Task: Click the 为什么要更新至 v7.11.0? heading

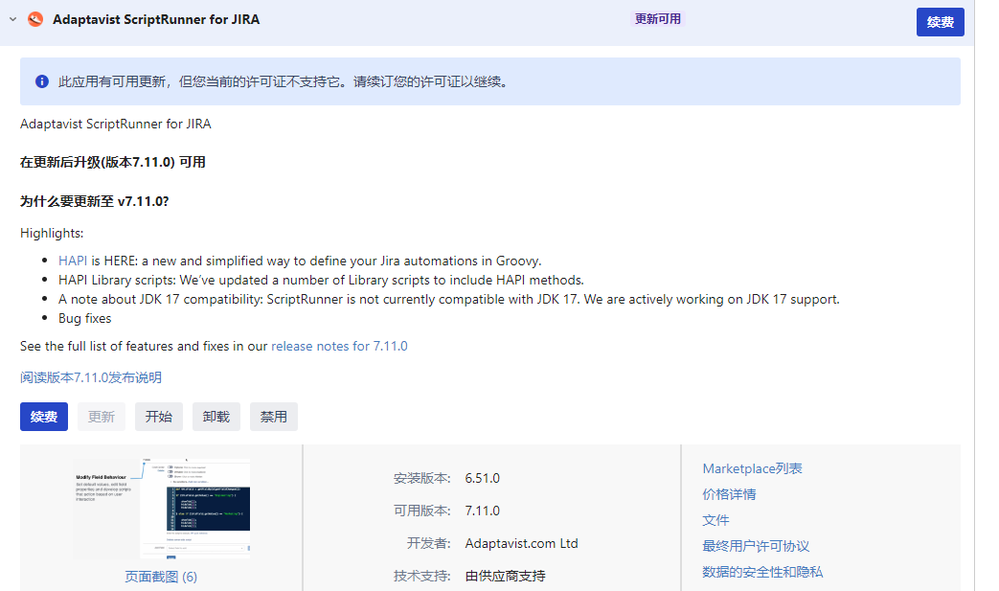Action: [x=94, y=201]
